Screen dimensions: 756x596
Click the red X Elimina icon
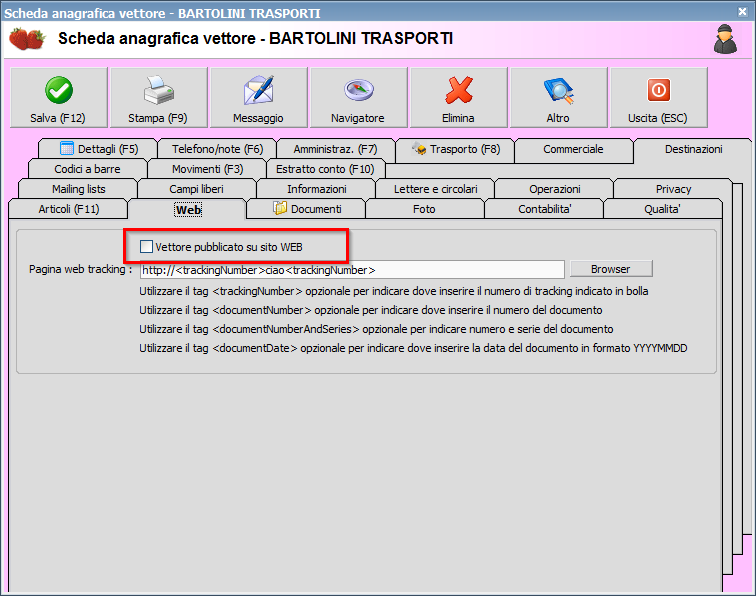pyautogui.click(x=459, y=90)
